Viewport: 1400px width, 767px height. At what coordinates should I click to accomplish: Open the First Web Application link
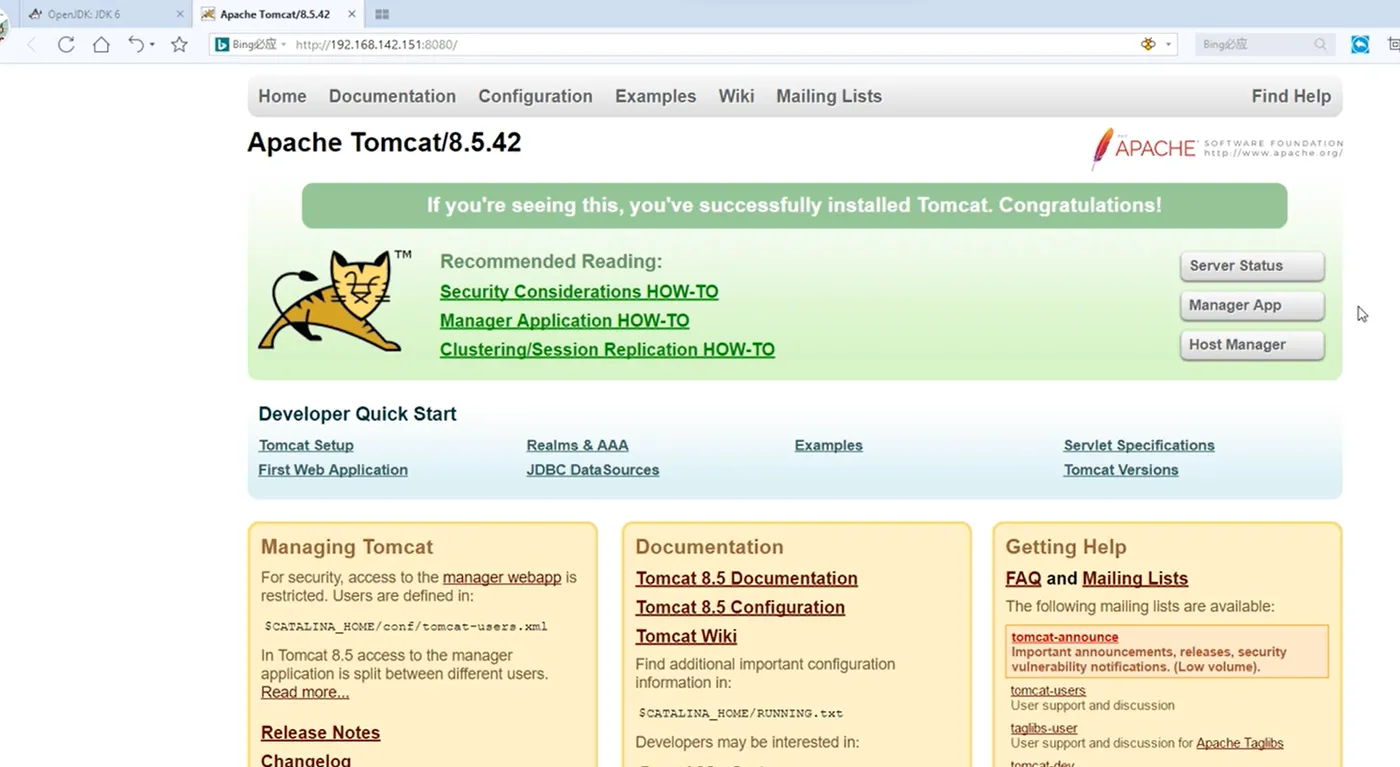tap(333, 470)
